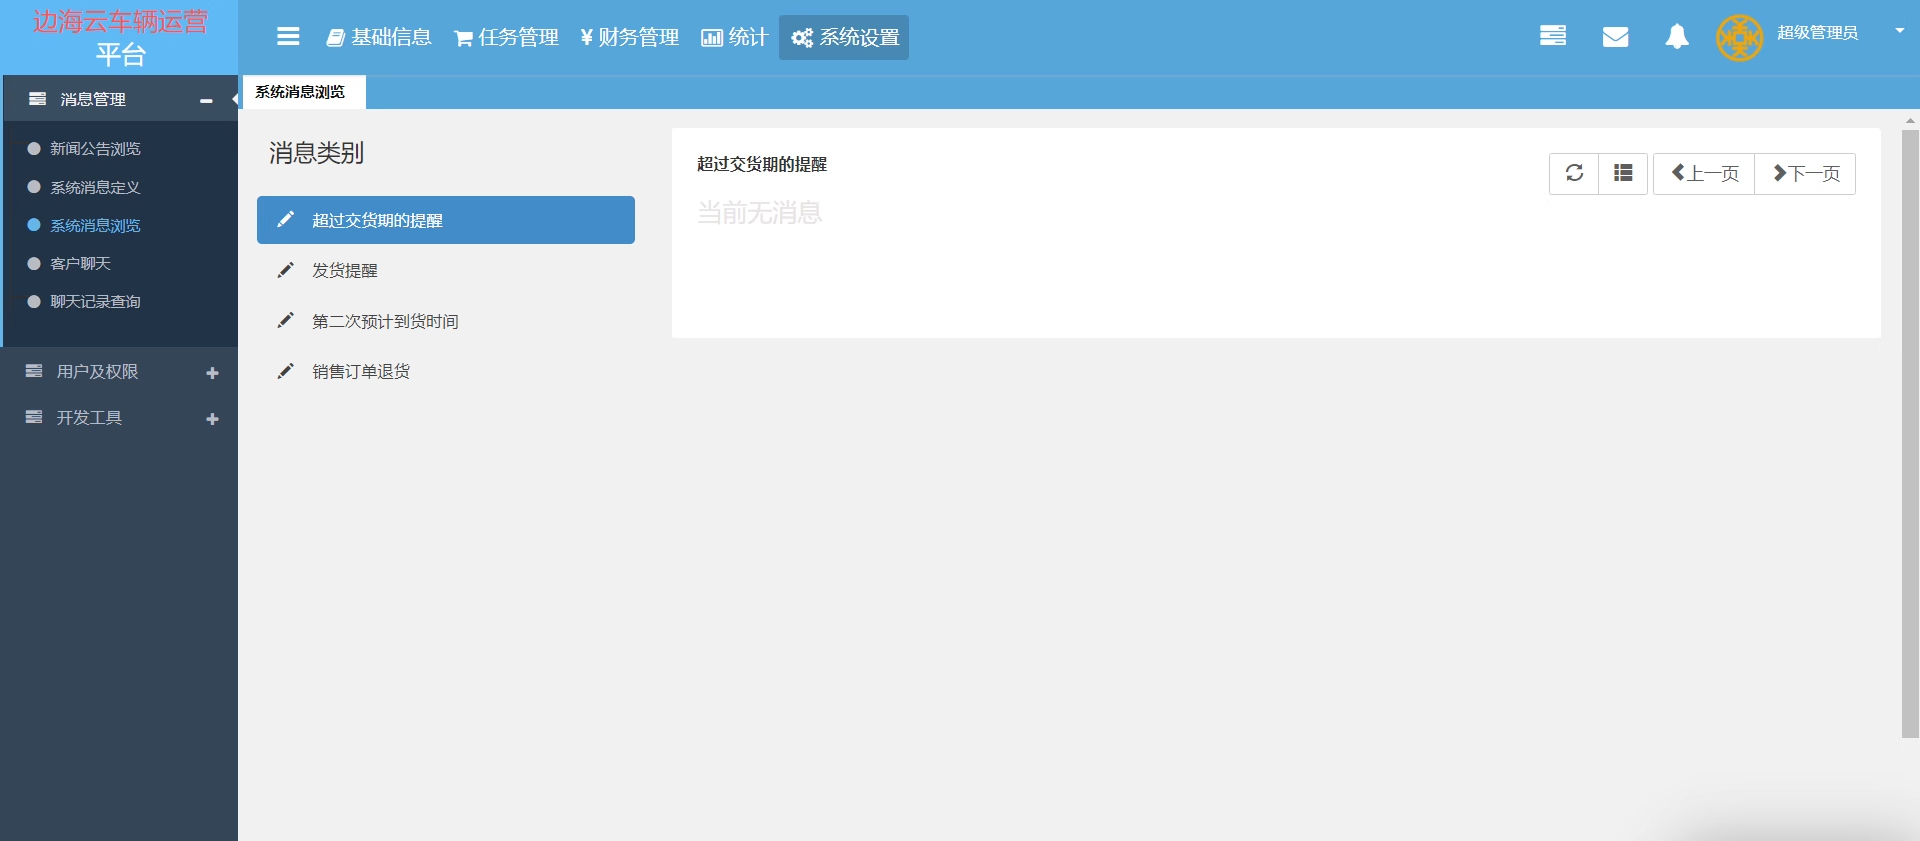
Task: Open the 基础信息 top menu
Action: (x=379, y=37)
